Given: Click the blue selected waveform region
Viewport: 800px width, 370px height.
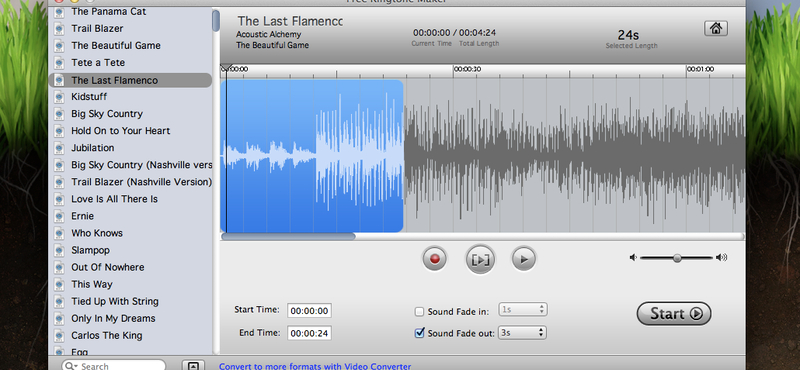Looking at the screenshot, I should pos(312,156).
